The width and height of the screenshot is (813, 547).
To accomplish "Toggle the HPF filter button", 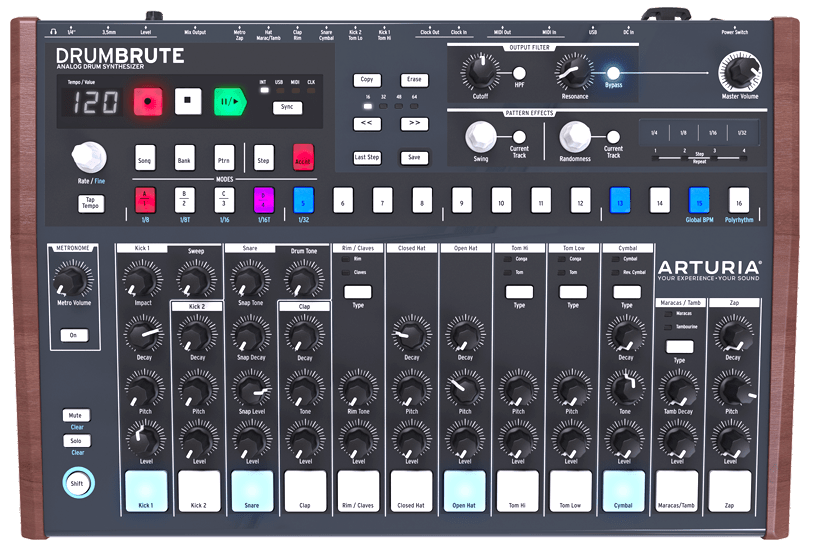I will click(519, 73).
